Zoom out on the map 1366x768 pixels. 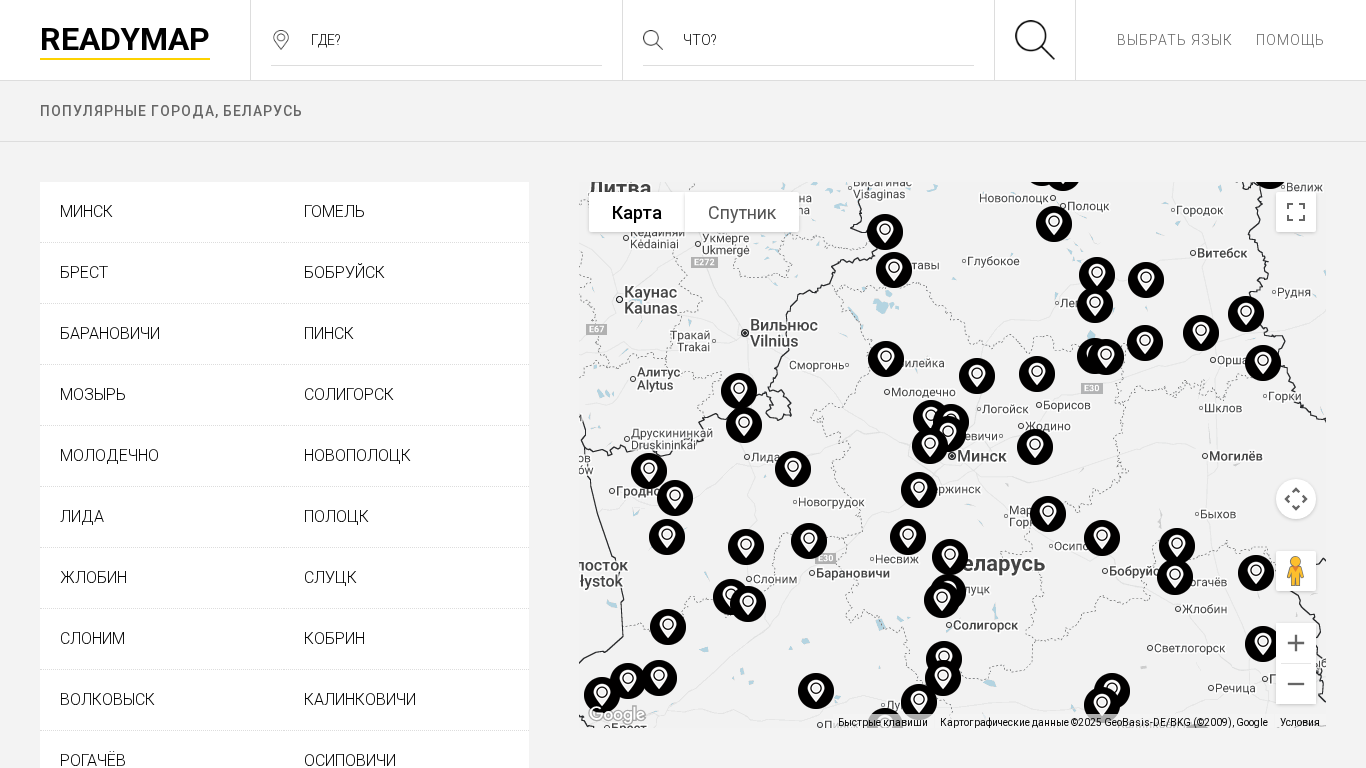tap(1296, 684)
